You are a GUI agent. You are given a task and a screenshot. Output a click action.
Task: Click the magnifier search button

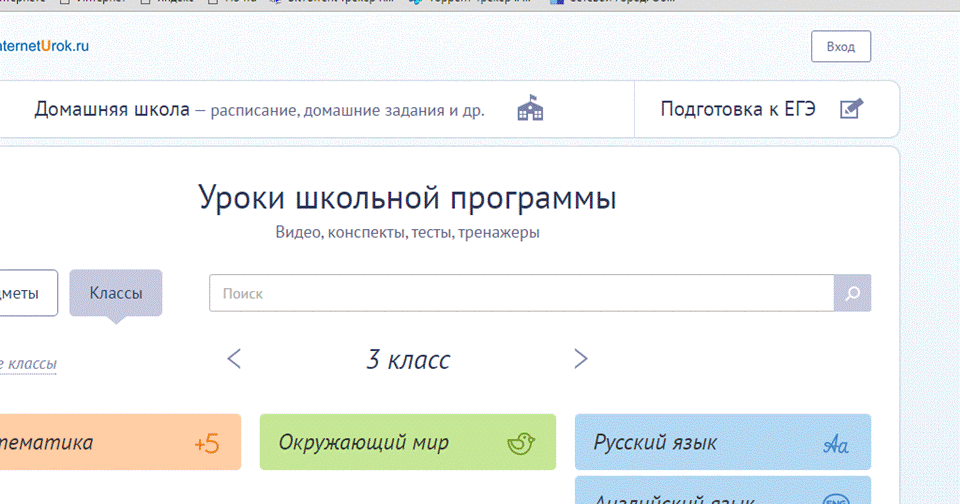click(852, 293)
